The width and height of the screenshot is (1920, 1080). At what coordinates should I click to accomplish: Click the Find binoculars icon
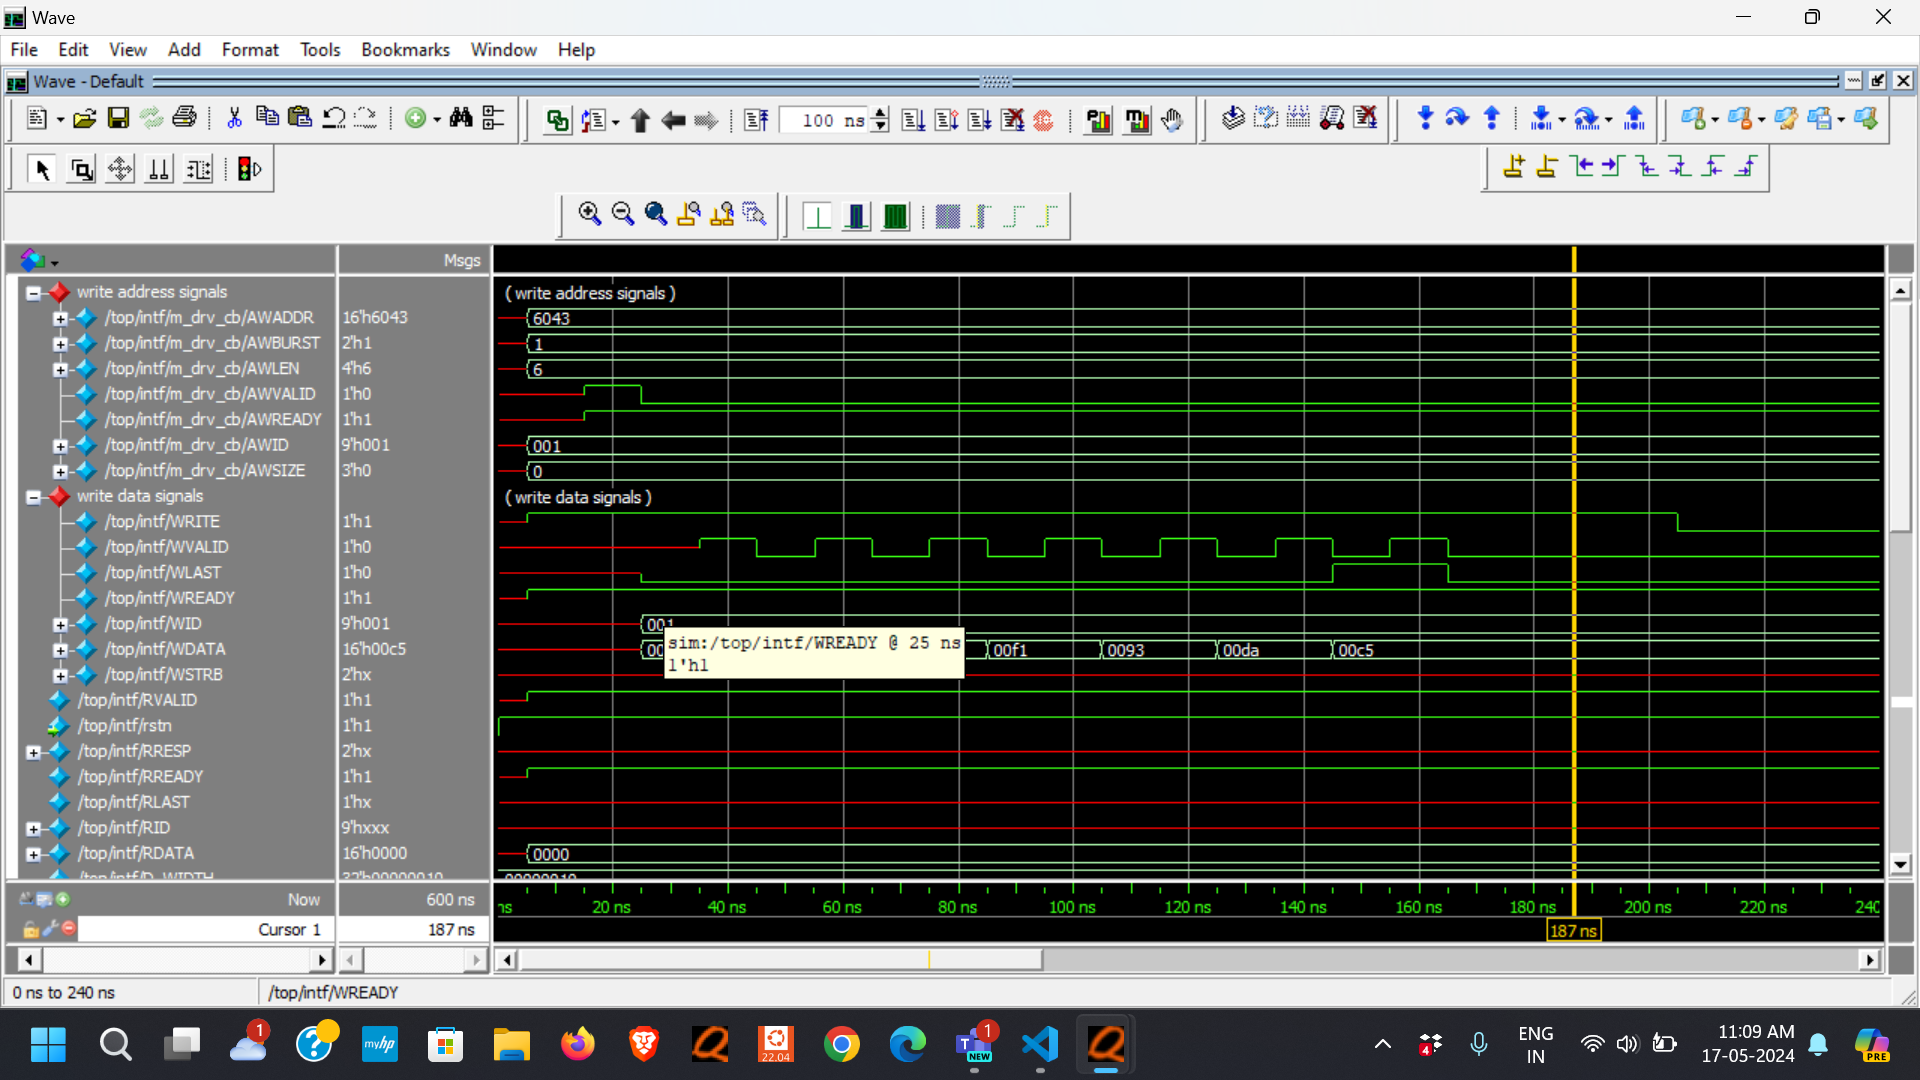point(460,119)
